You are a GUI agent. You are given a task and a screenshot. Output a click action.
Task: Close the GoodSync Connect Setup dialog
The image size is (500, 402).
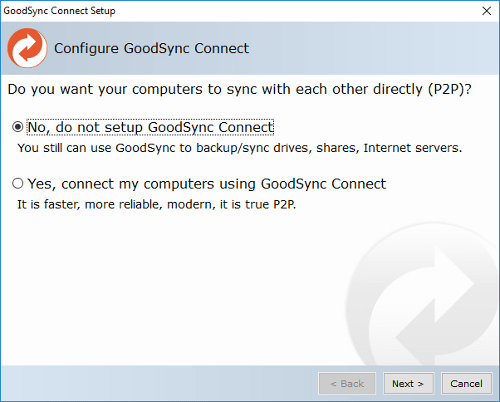(487, 11)
